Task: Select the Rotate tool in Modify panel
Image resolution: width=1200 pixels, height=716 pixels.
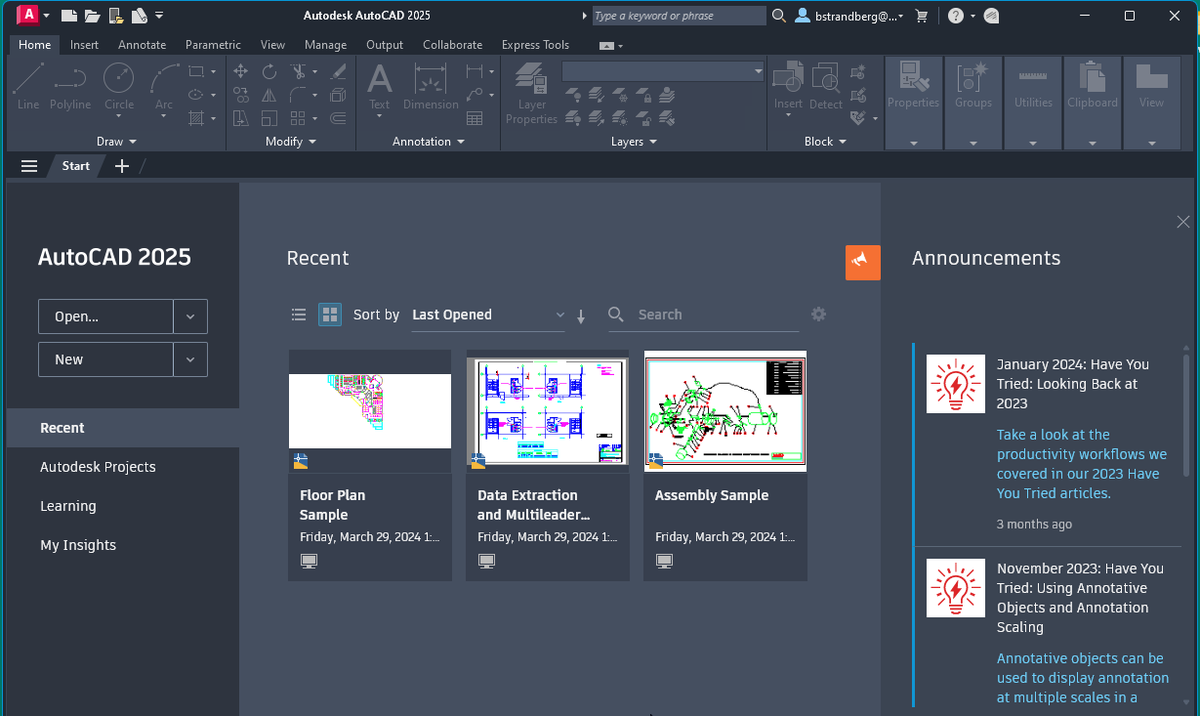Action: pyautogui.click(x=269, y=71)
